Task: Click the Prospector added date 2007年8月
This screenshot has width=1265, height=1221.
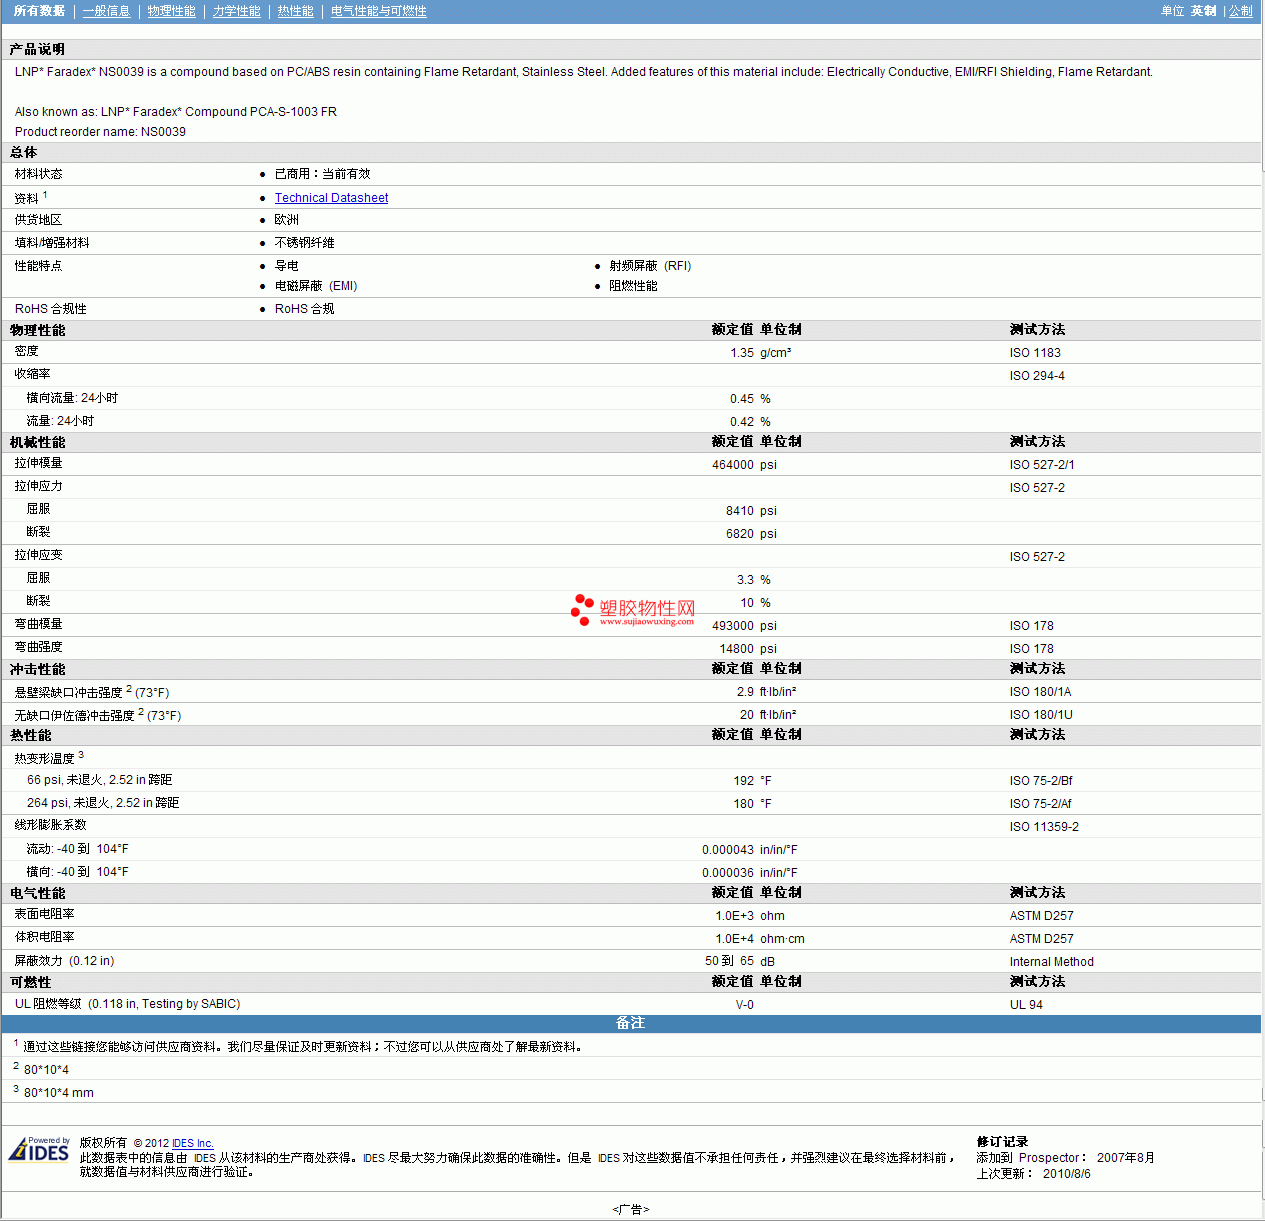Action: tap(1126, 1158)
